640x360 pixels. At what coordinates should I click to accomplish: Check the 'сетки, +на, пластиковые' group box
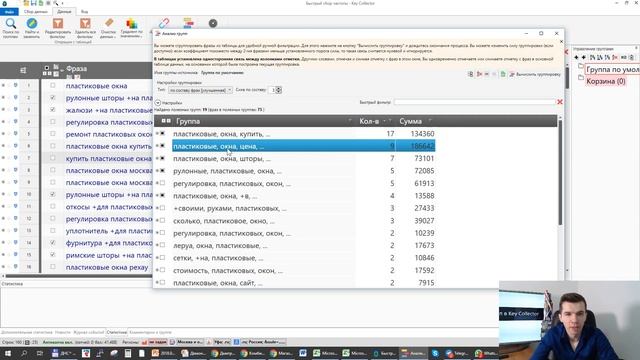coord(162,258)
